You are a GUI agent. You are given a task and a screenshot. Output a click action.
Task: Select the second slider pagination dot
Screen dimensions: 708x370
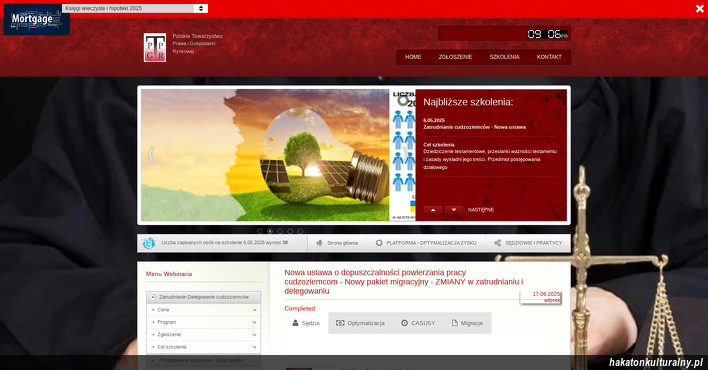pyautogui.click(x=270, y=231)
